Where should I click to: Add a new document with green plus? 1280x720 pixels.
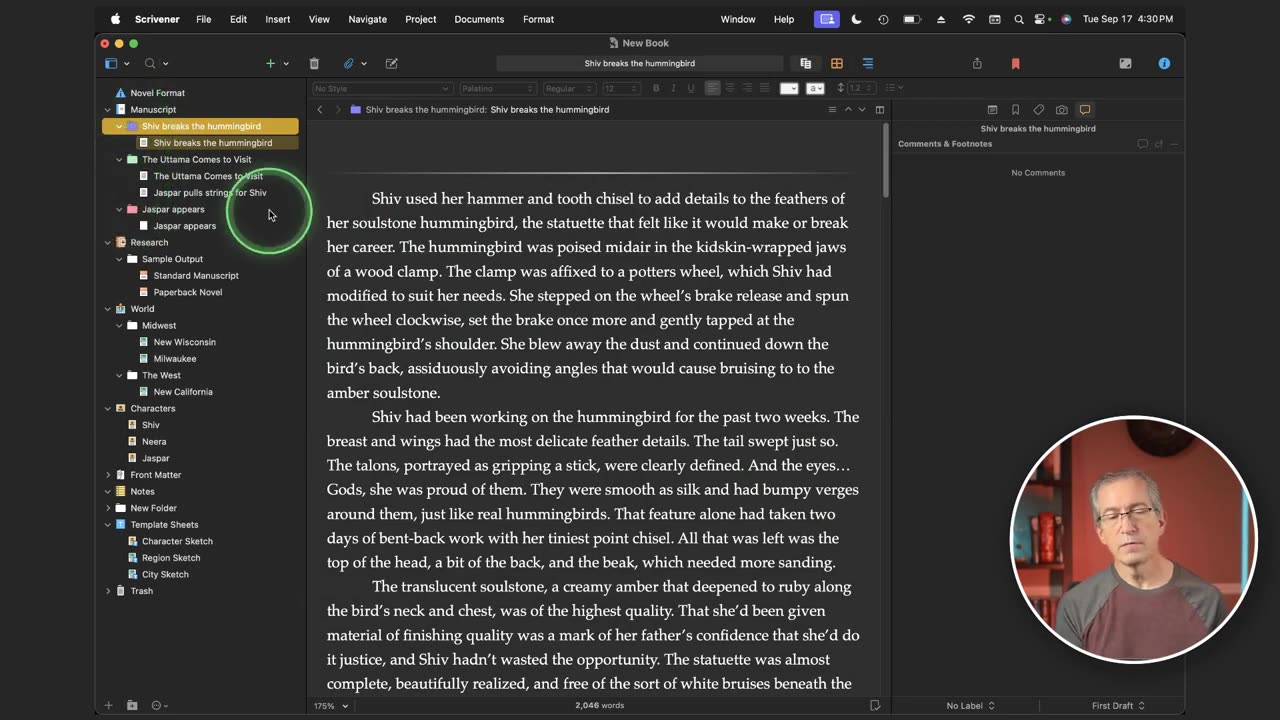pos(270,63)
